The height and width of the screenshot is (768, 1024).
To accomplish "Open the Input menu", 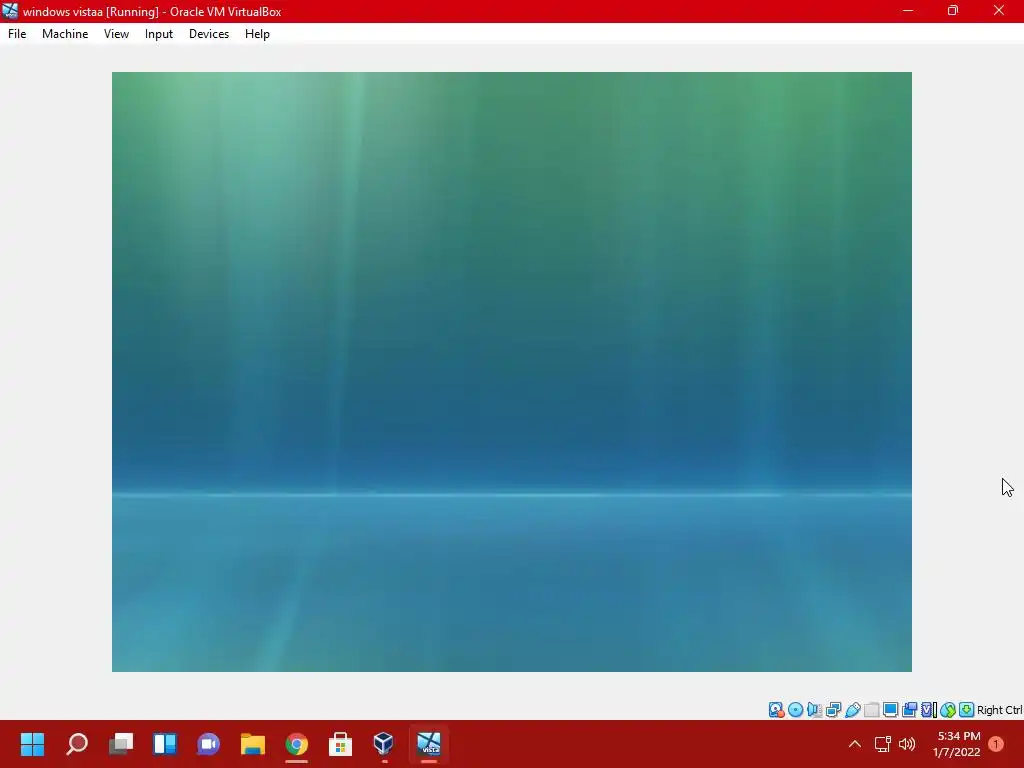I will [x=159, y=34].
